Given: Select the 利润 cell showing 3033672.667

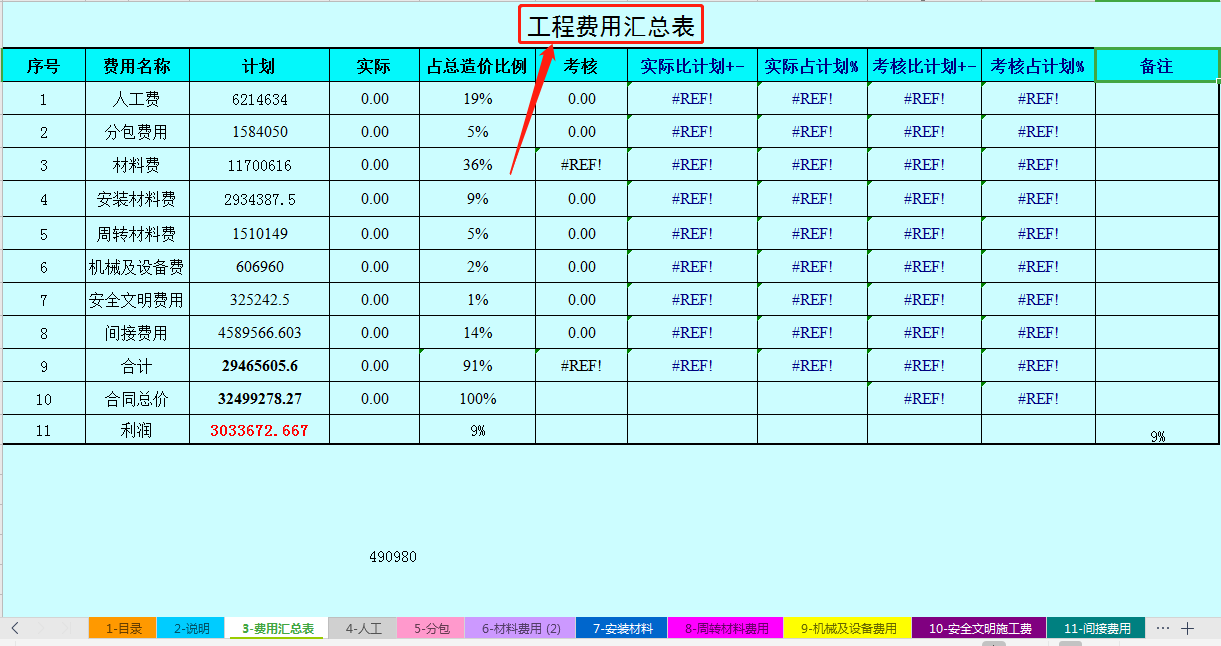Looking at the screenshot, I should 258,431.
